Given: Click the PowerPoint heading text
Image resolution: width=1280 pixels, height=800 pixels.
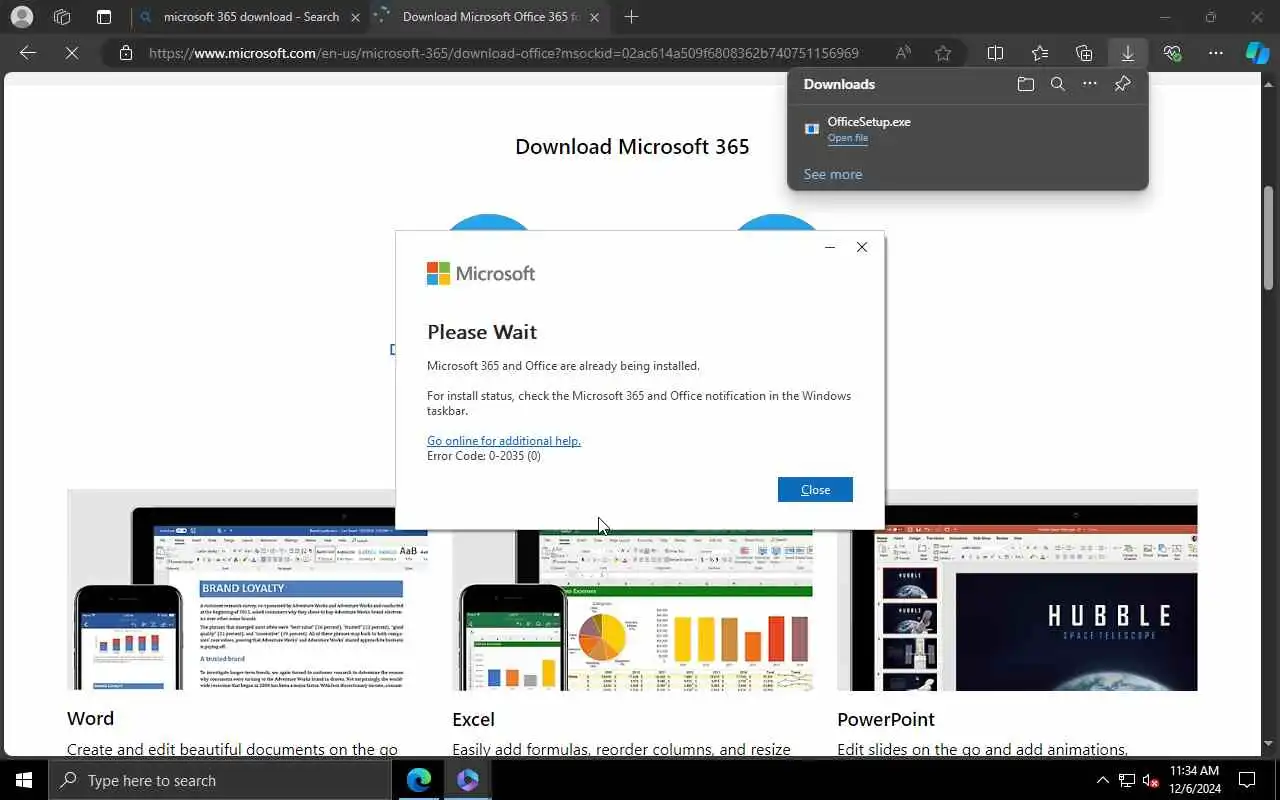Looking at the screenshot, I should [x=886, y=719].
